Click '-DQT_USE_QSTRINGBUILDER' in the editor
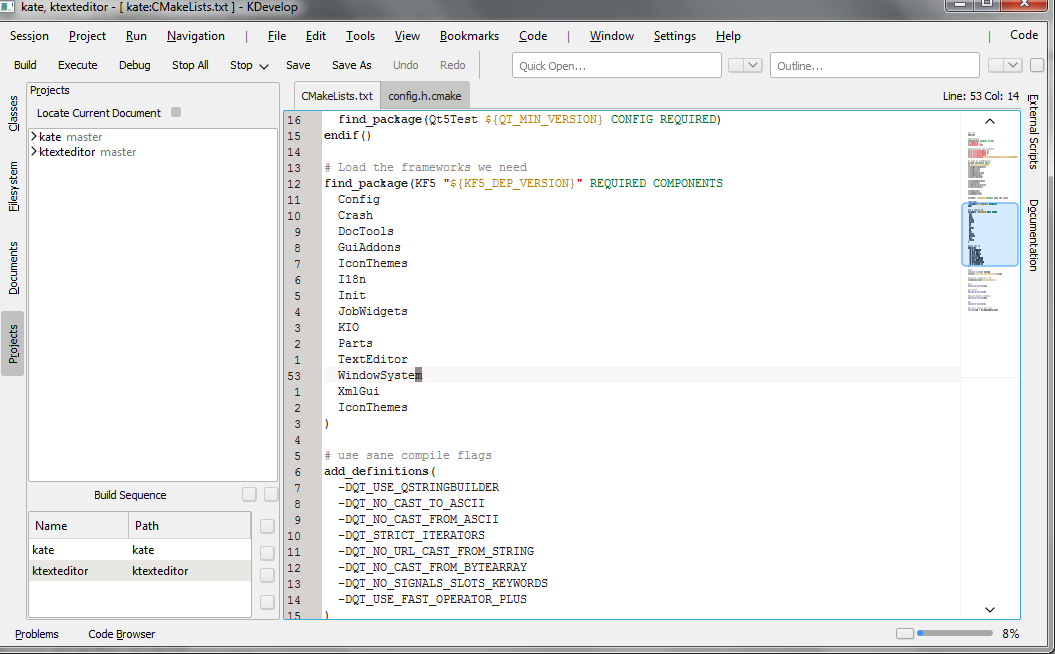 [x=418, y=487]
